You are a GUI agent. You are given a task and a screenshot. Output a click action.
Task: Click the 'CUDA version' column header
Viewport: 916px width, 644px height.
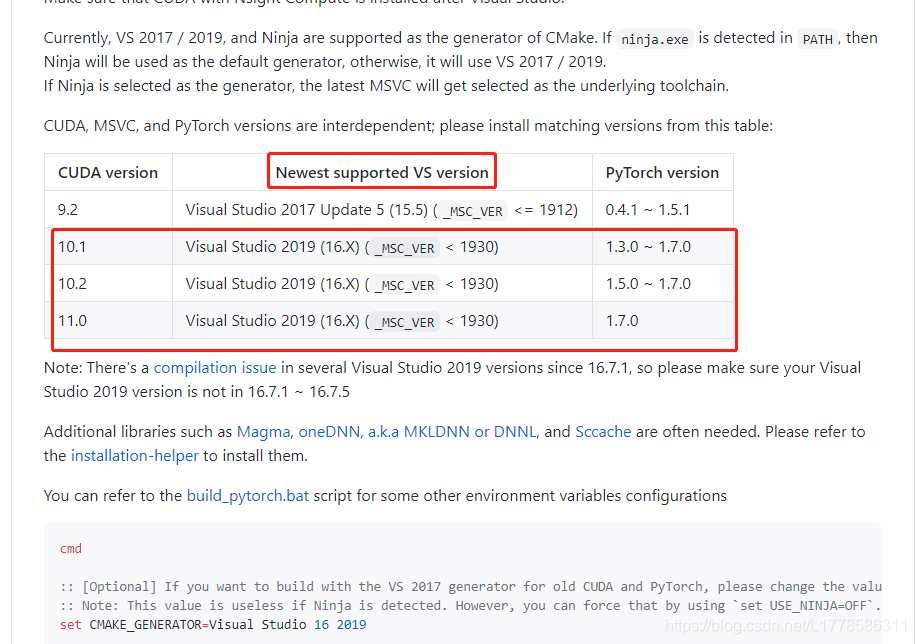point(108,172)
